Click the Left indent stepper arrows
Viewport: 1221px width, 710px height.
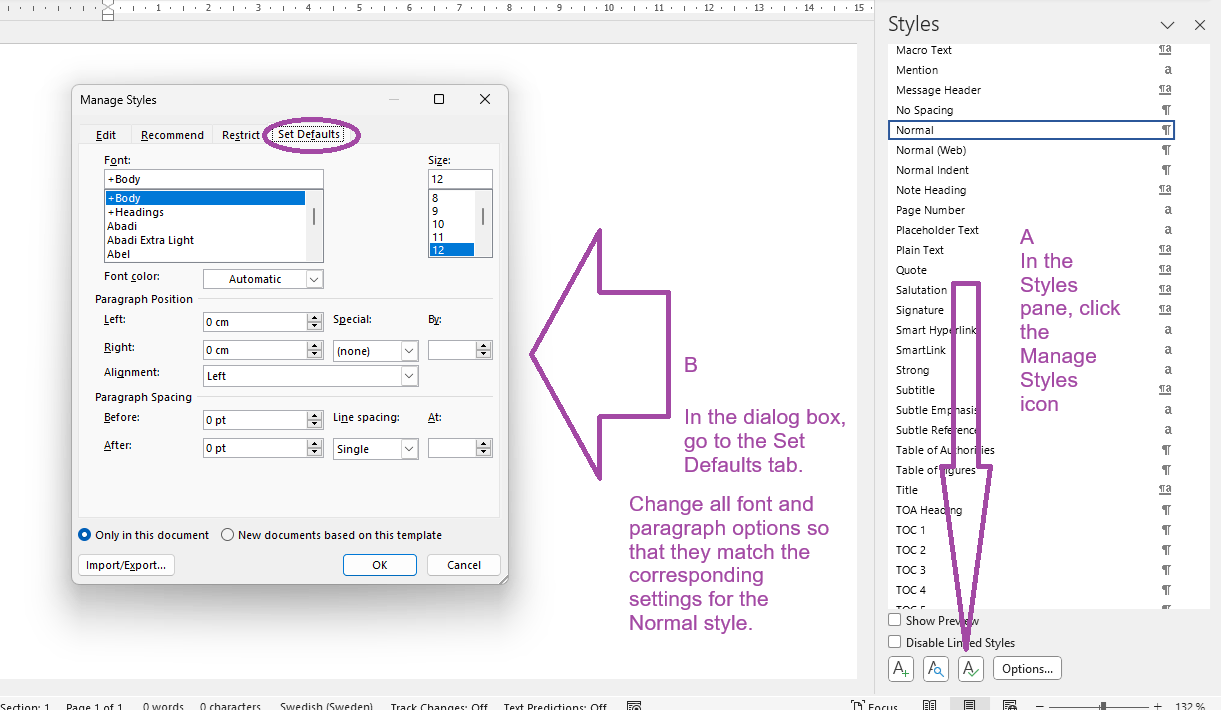pos(314,322)
